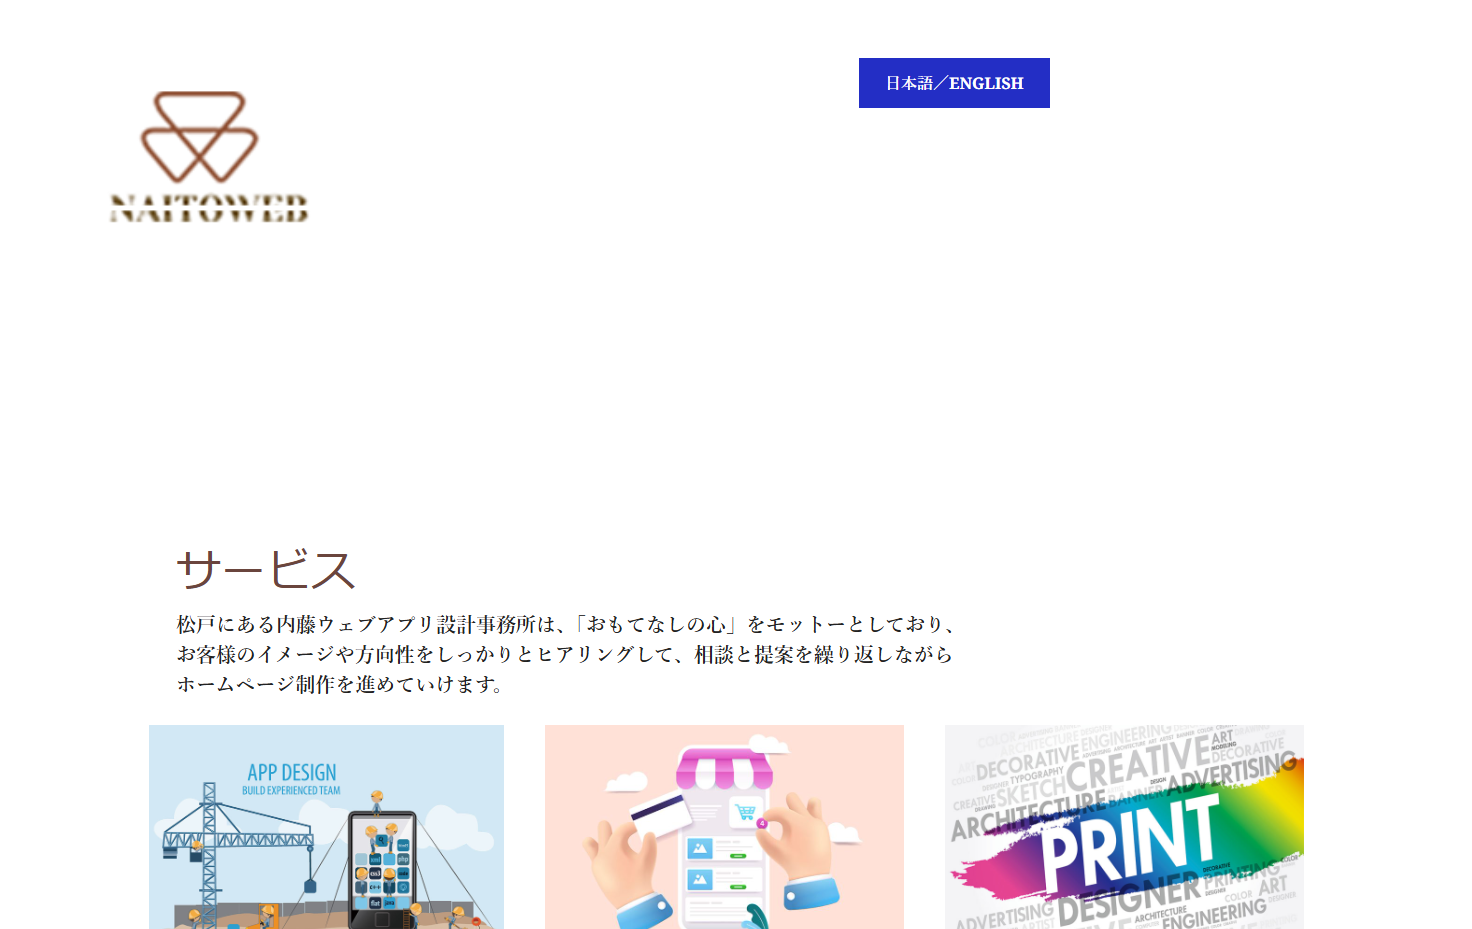Click BUILD EXPERIENCED TEAM caption
The image size is (1472, 929).
291,790
